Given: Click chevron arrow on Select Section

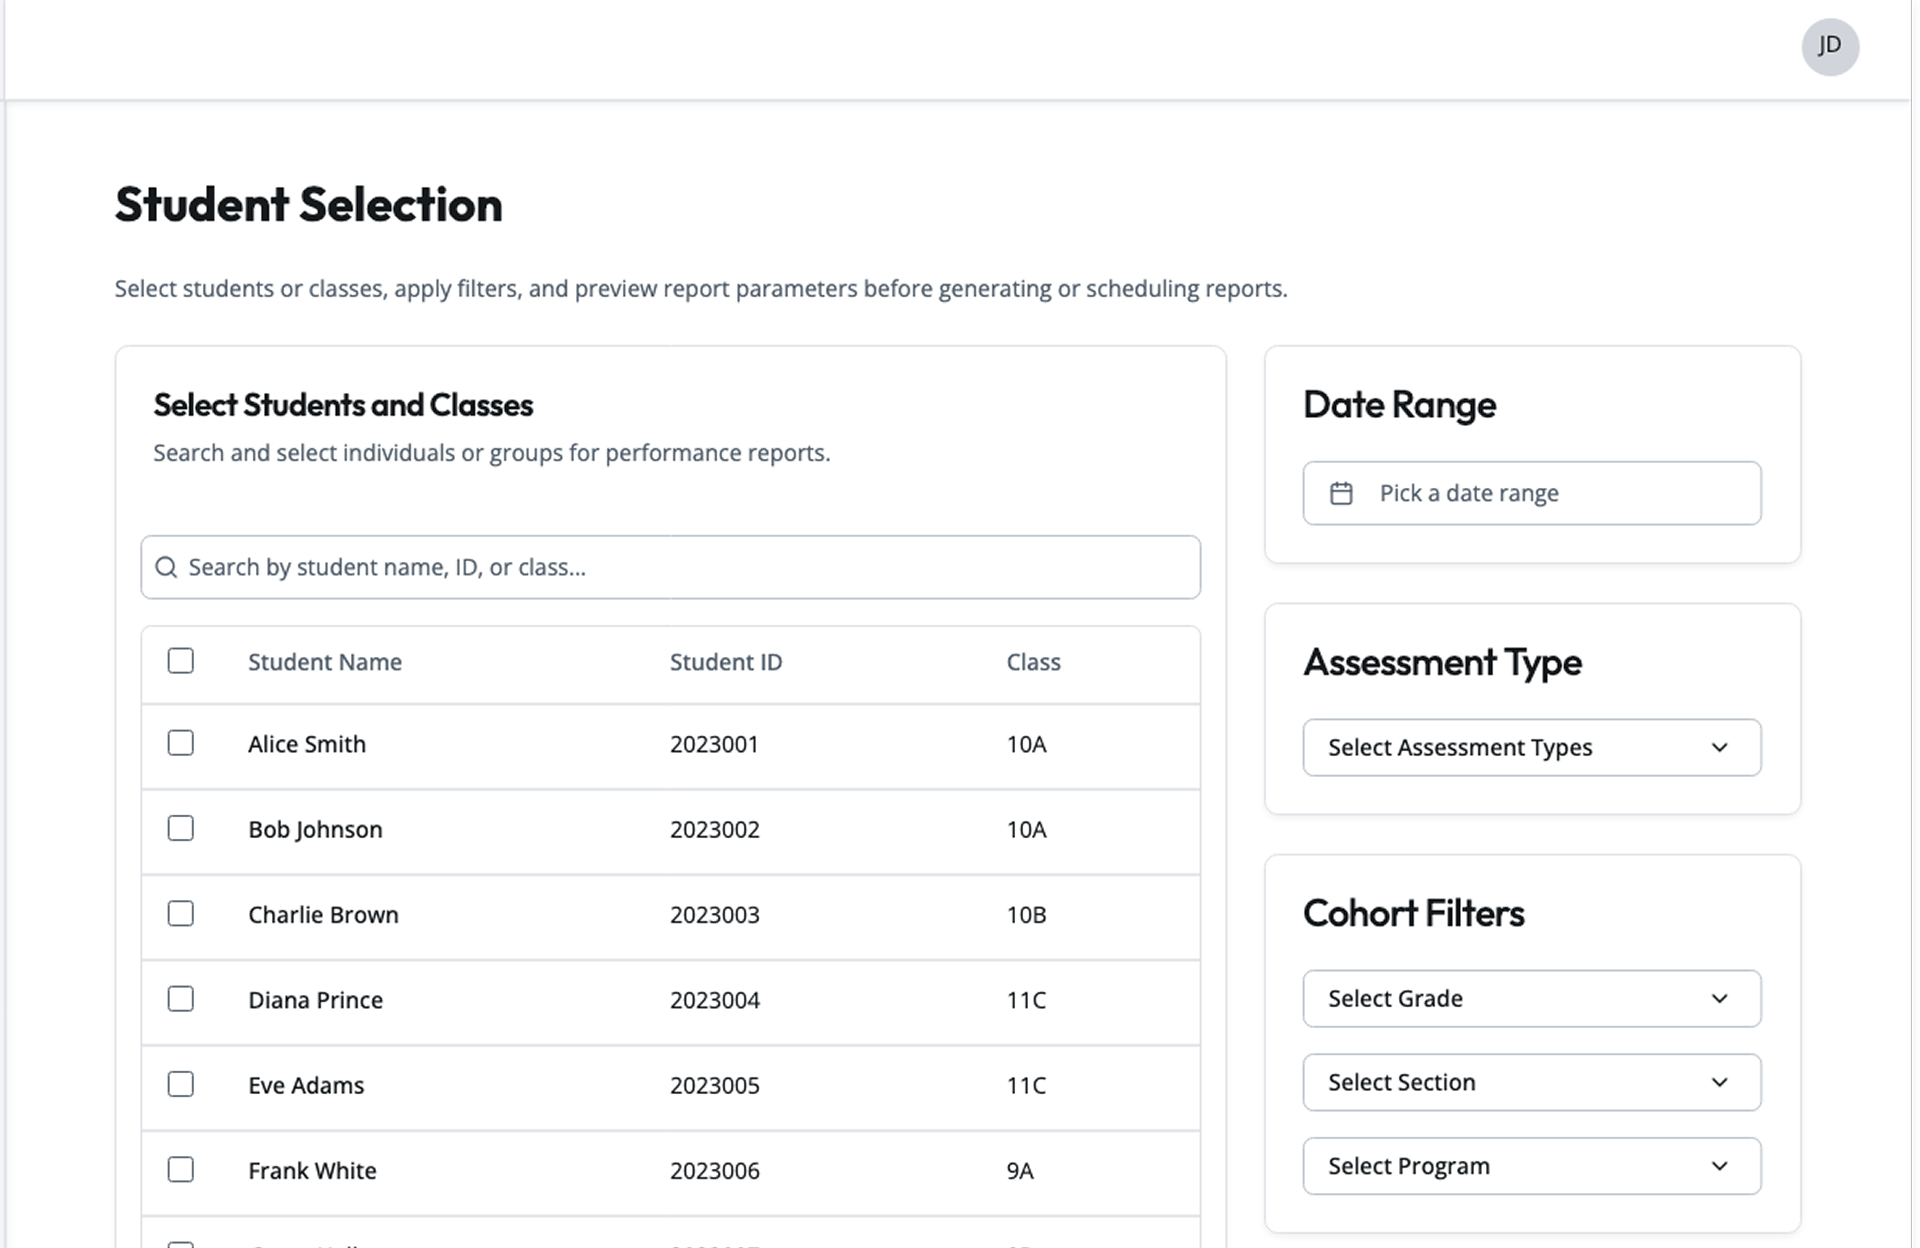Looking at the screenshot, I should point(1719,1083).
